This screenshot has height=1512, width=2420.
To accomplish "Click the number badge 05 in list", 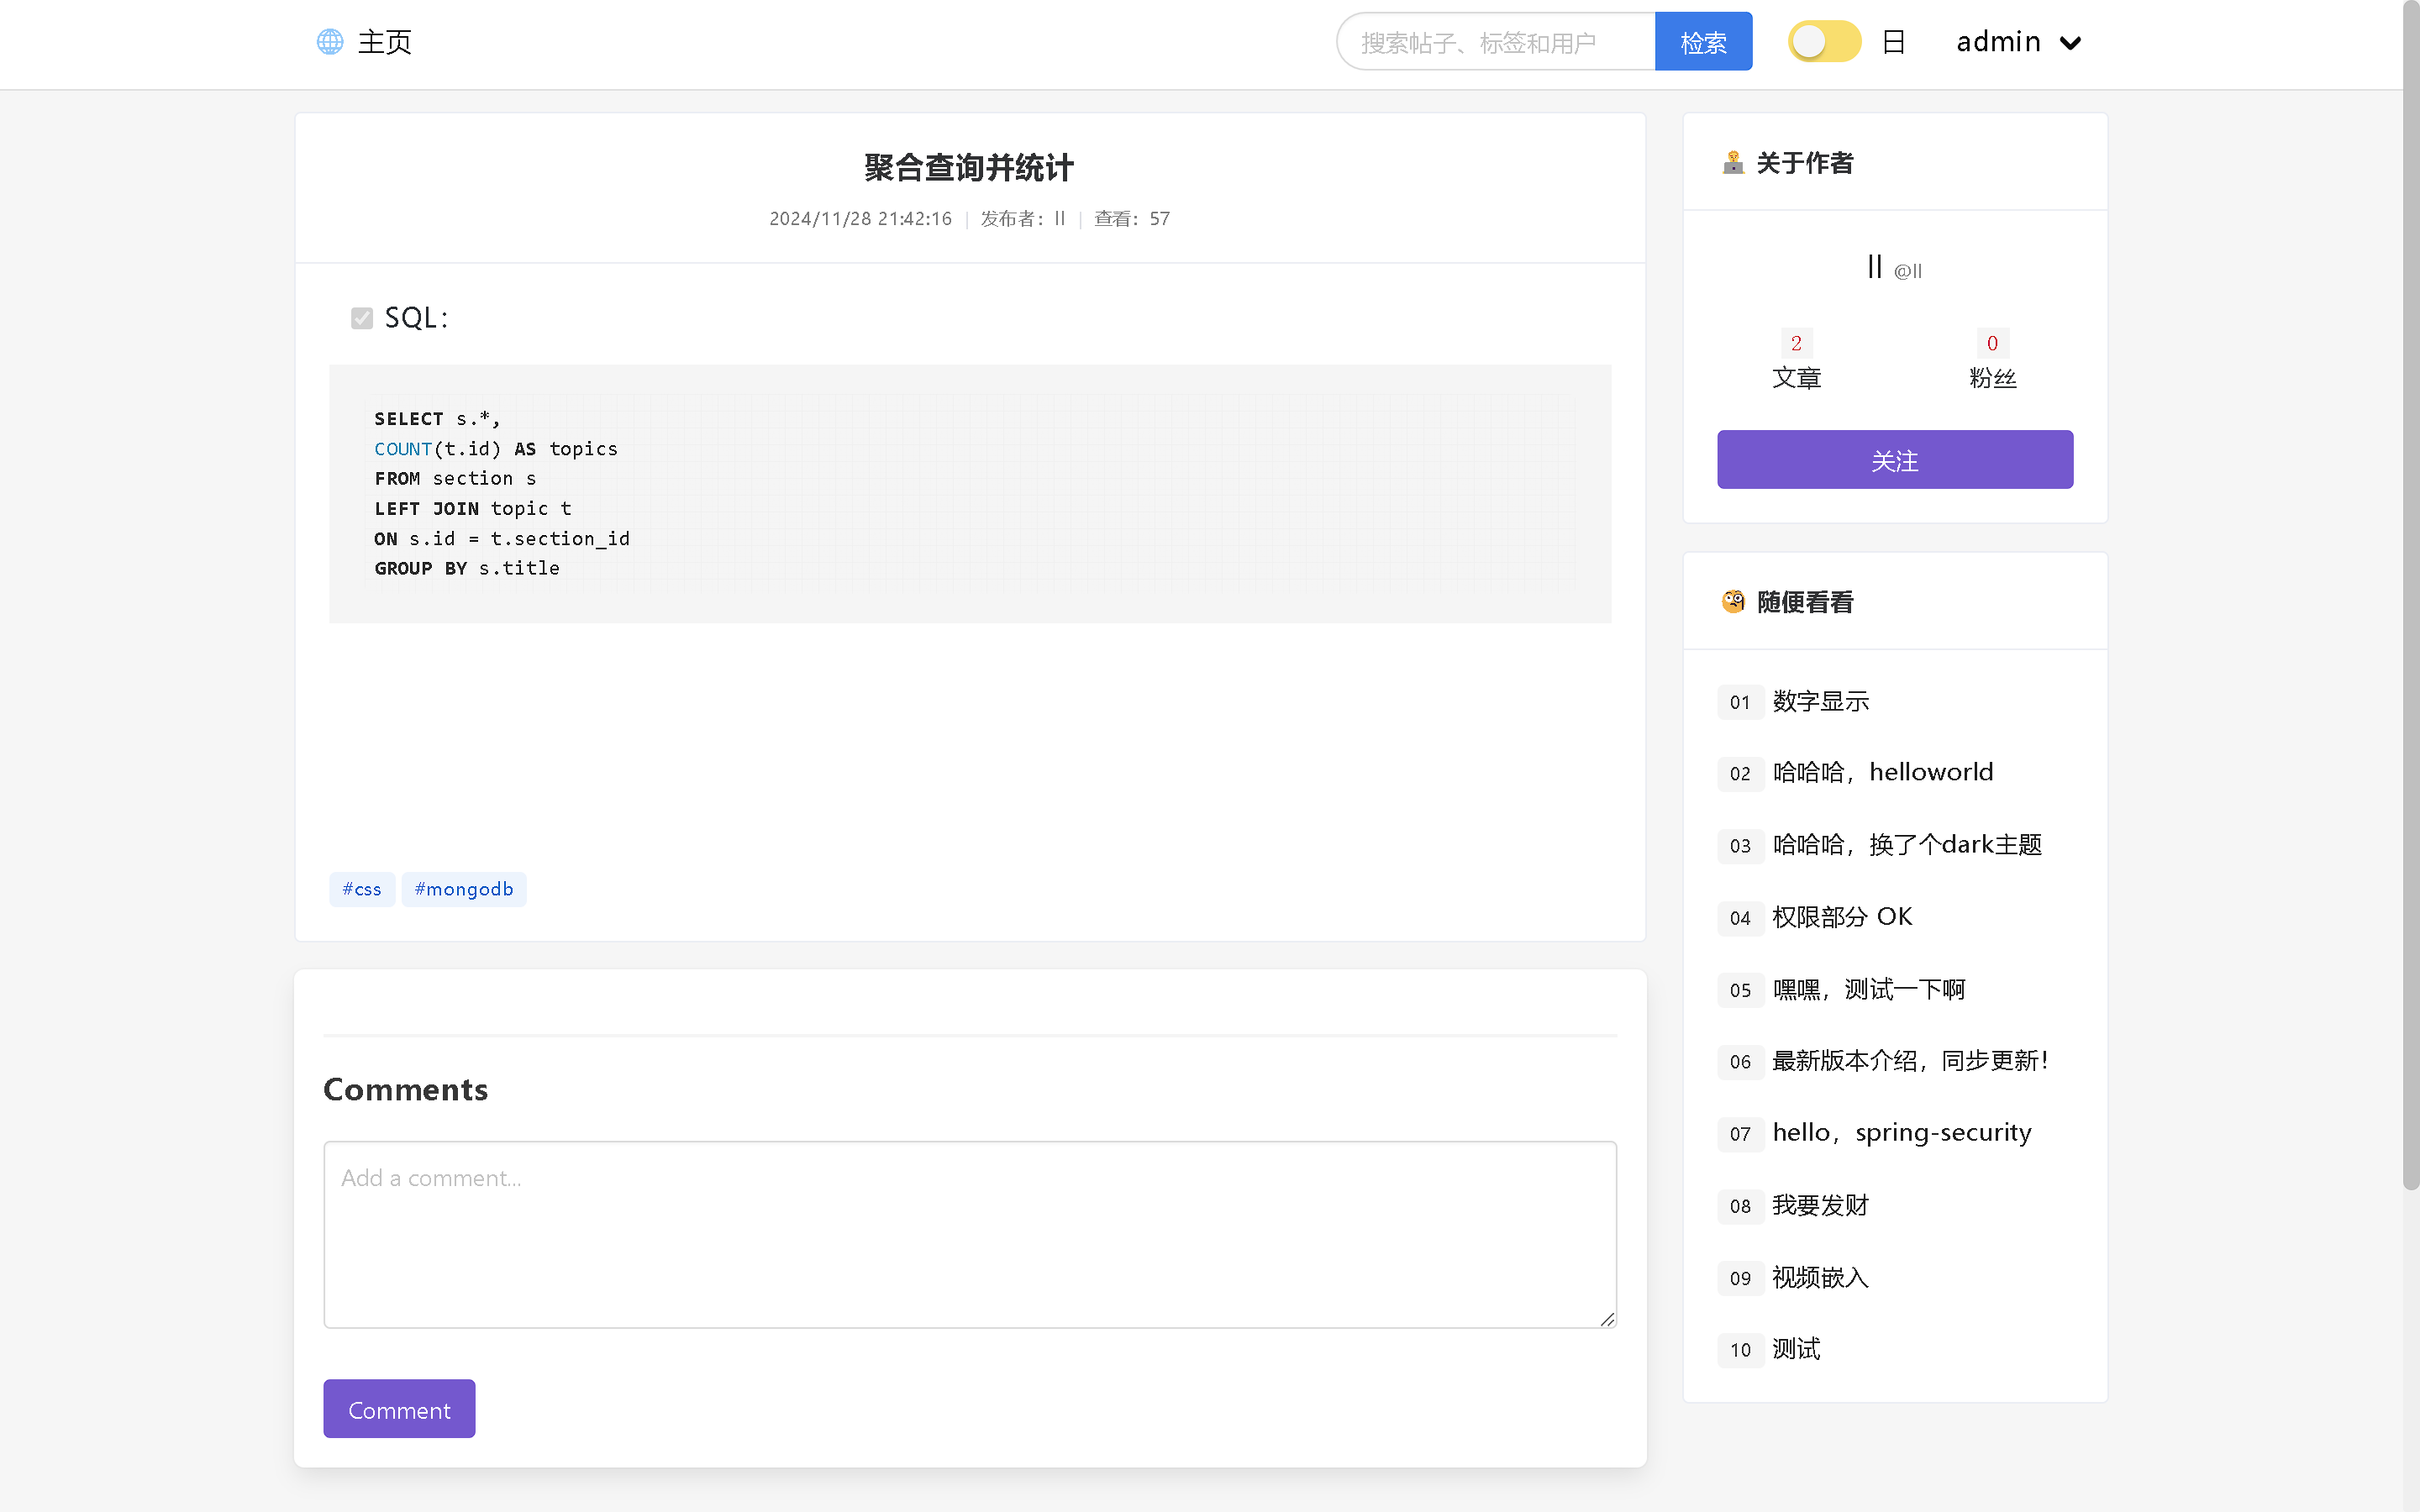I will click(x=1740, y=990).
